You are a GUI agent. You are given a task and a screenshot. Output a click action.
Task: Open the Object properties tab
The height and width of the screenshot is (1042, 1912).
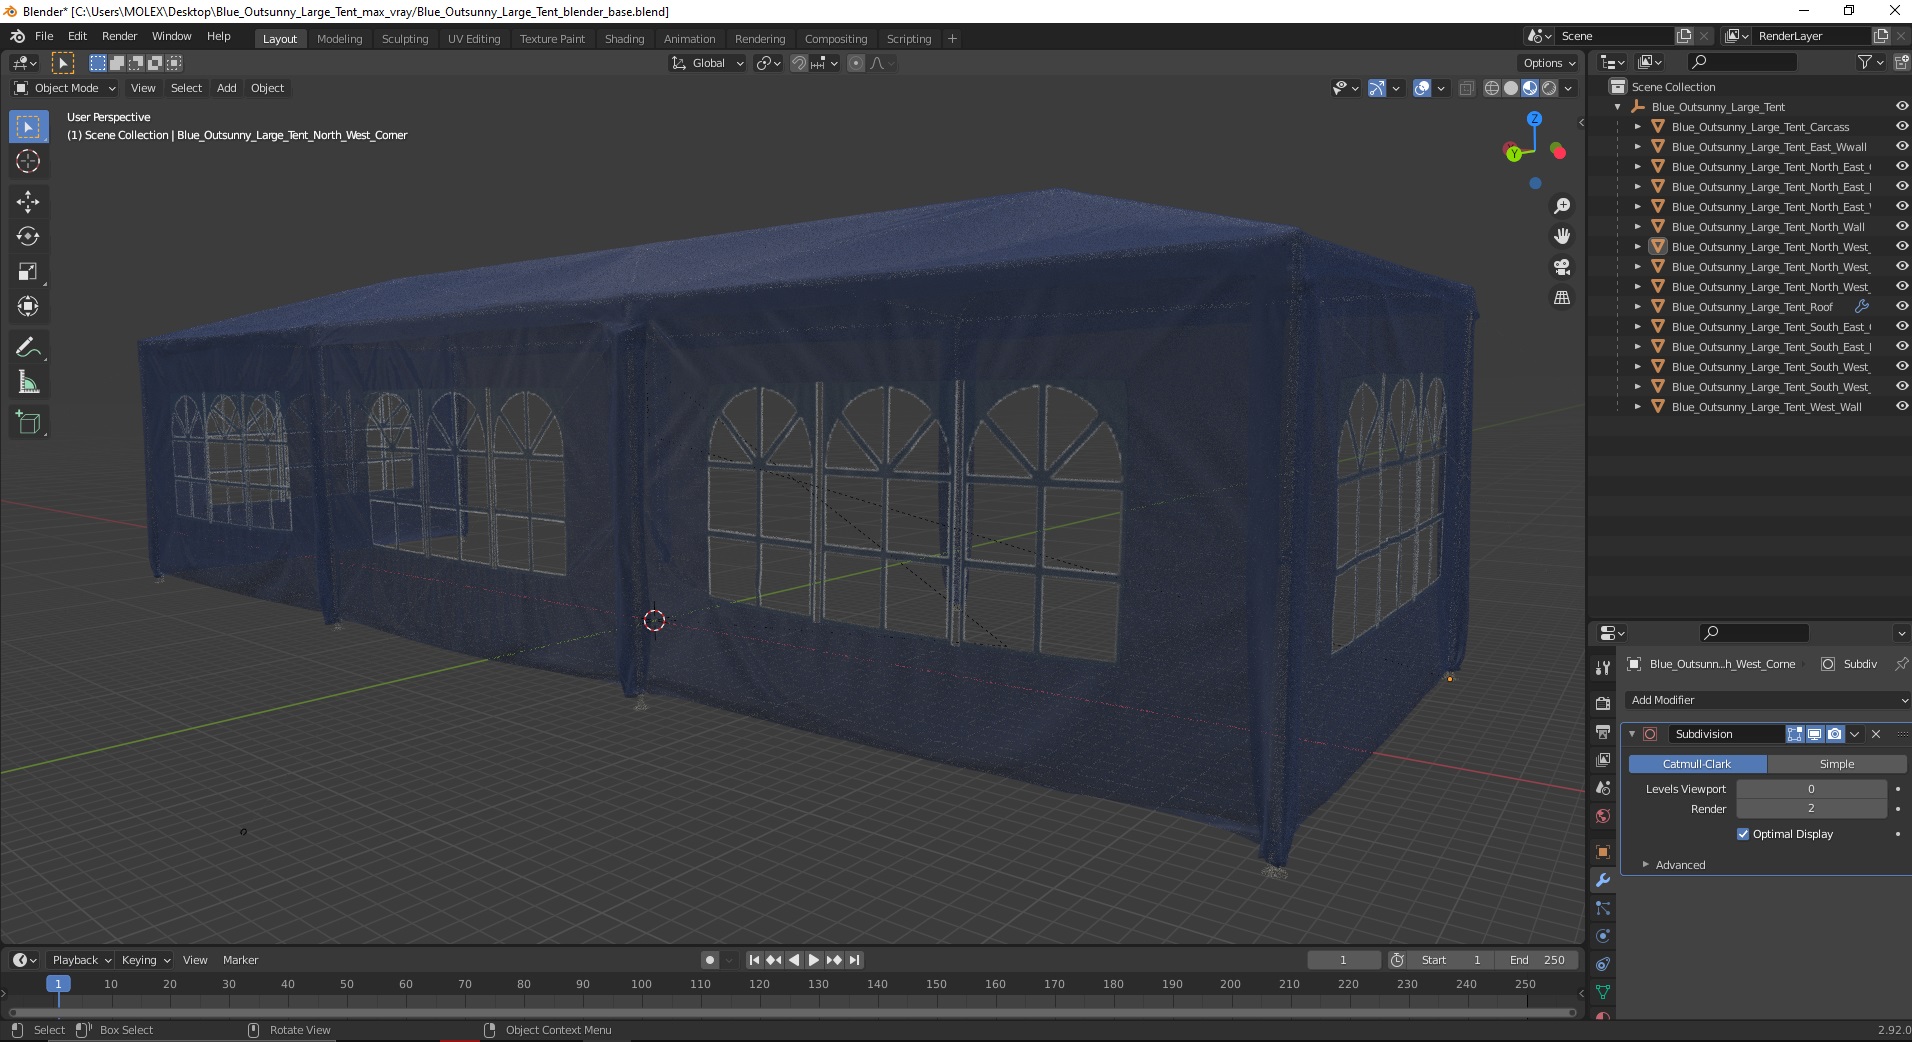1603,852
